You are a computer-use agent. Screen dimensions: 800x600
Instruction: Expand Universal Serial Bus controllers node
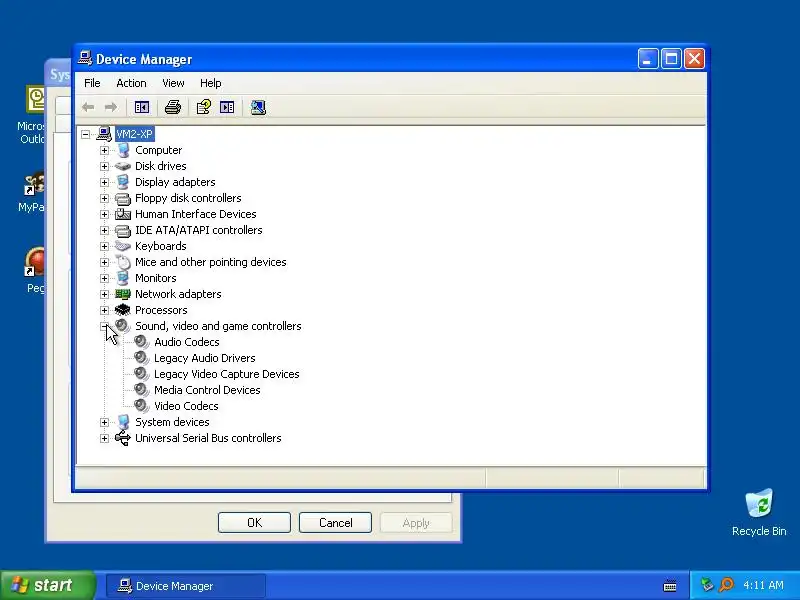pyautogui.click(x=105, y=438)
